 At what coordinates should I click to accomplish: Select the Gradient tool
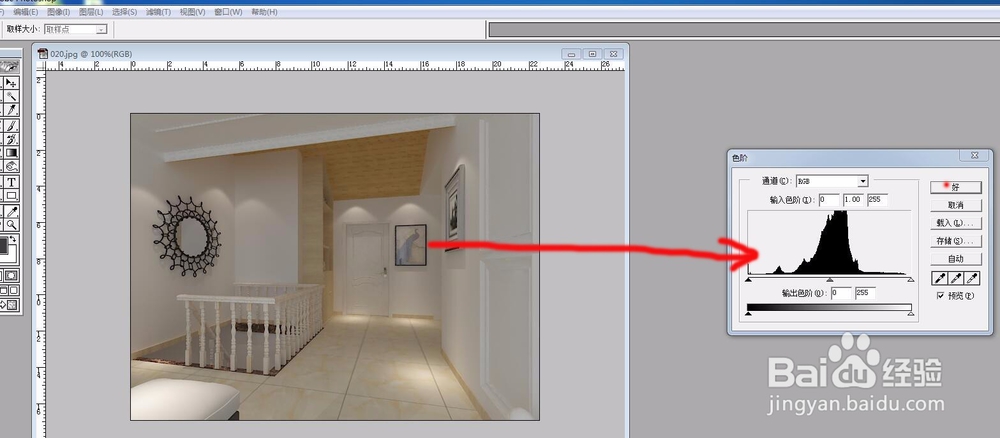pyautogui.click(x=12, y=153)
